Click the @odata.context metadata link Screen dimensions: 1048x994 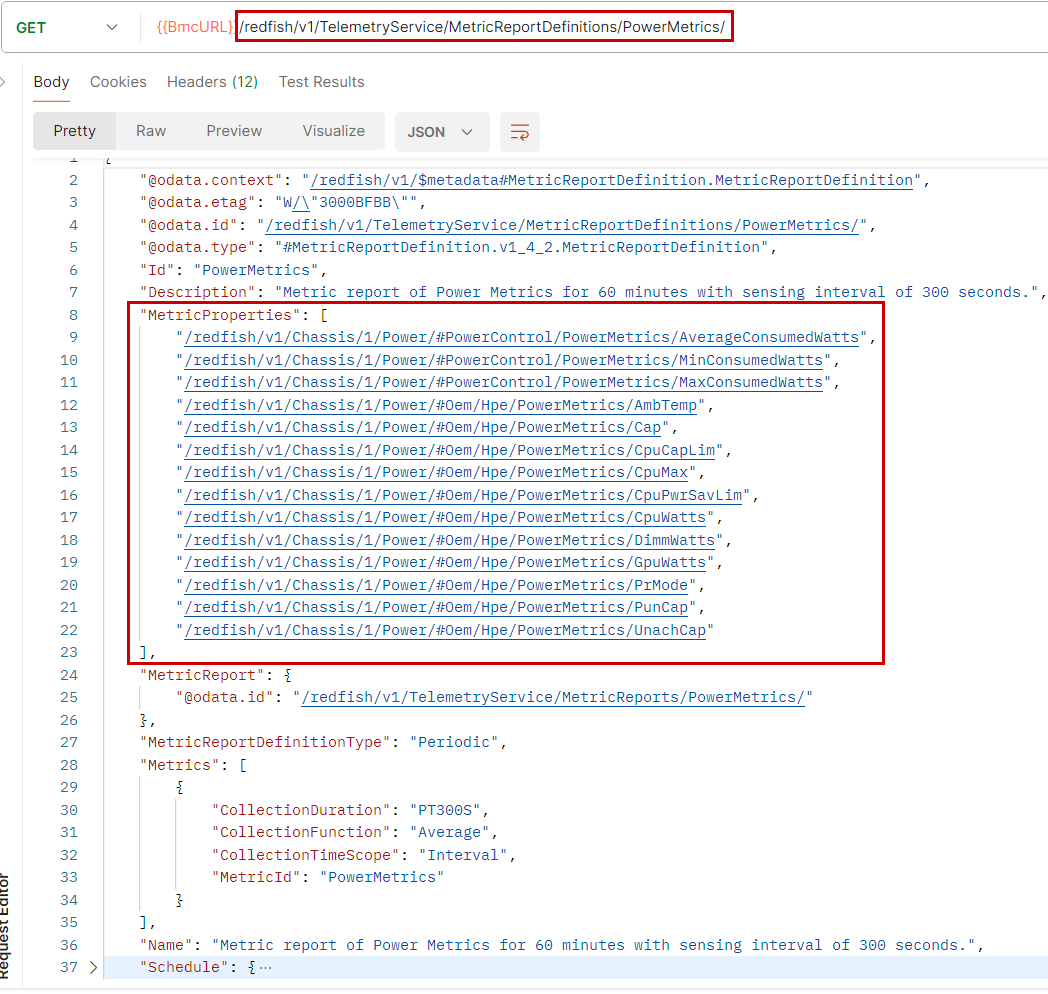click(x=611, y=180)
